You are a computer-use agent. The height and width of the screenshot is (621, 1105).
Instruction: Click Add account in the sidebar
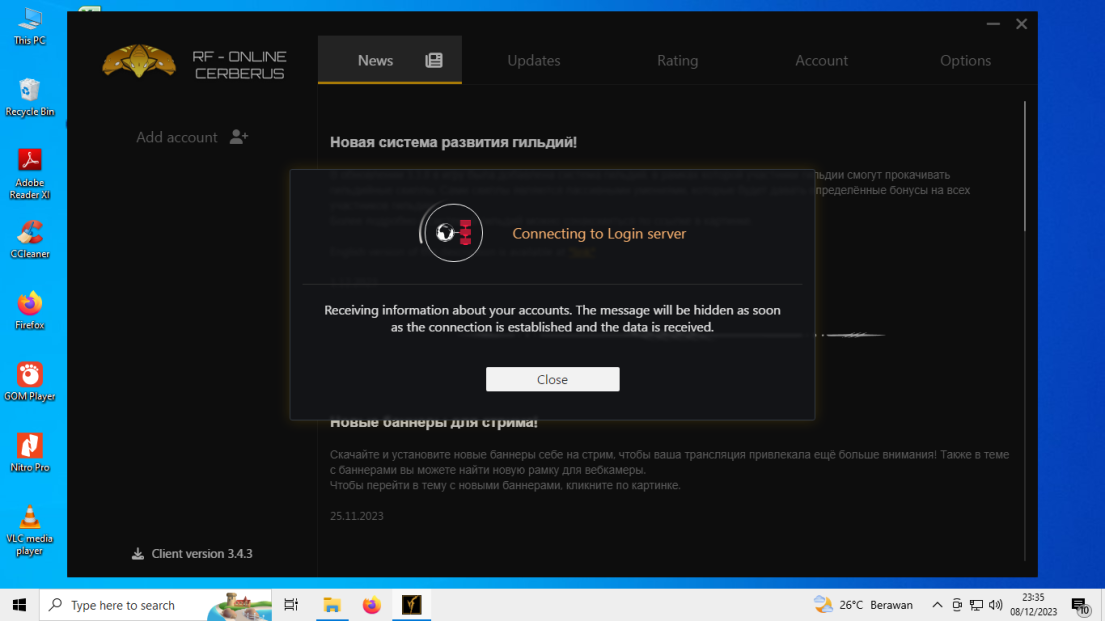pyautogui.click(x=192, y=137)
